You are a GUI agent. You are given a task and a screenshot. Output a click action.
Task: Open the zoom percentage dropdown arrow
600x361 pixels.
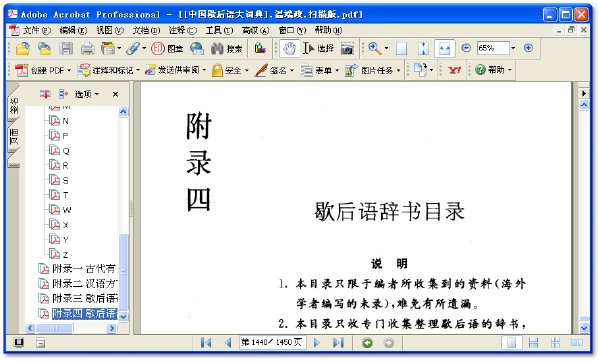pyautogui.click(x=513, y=48)
